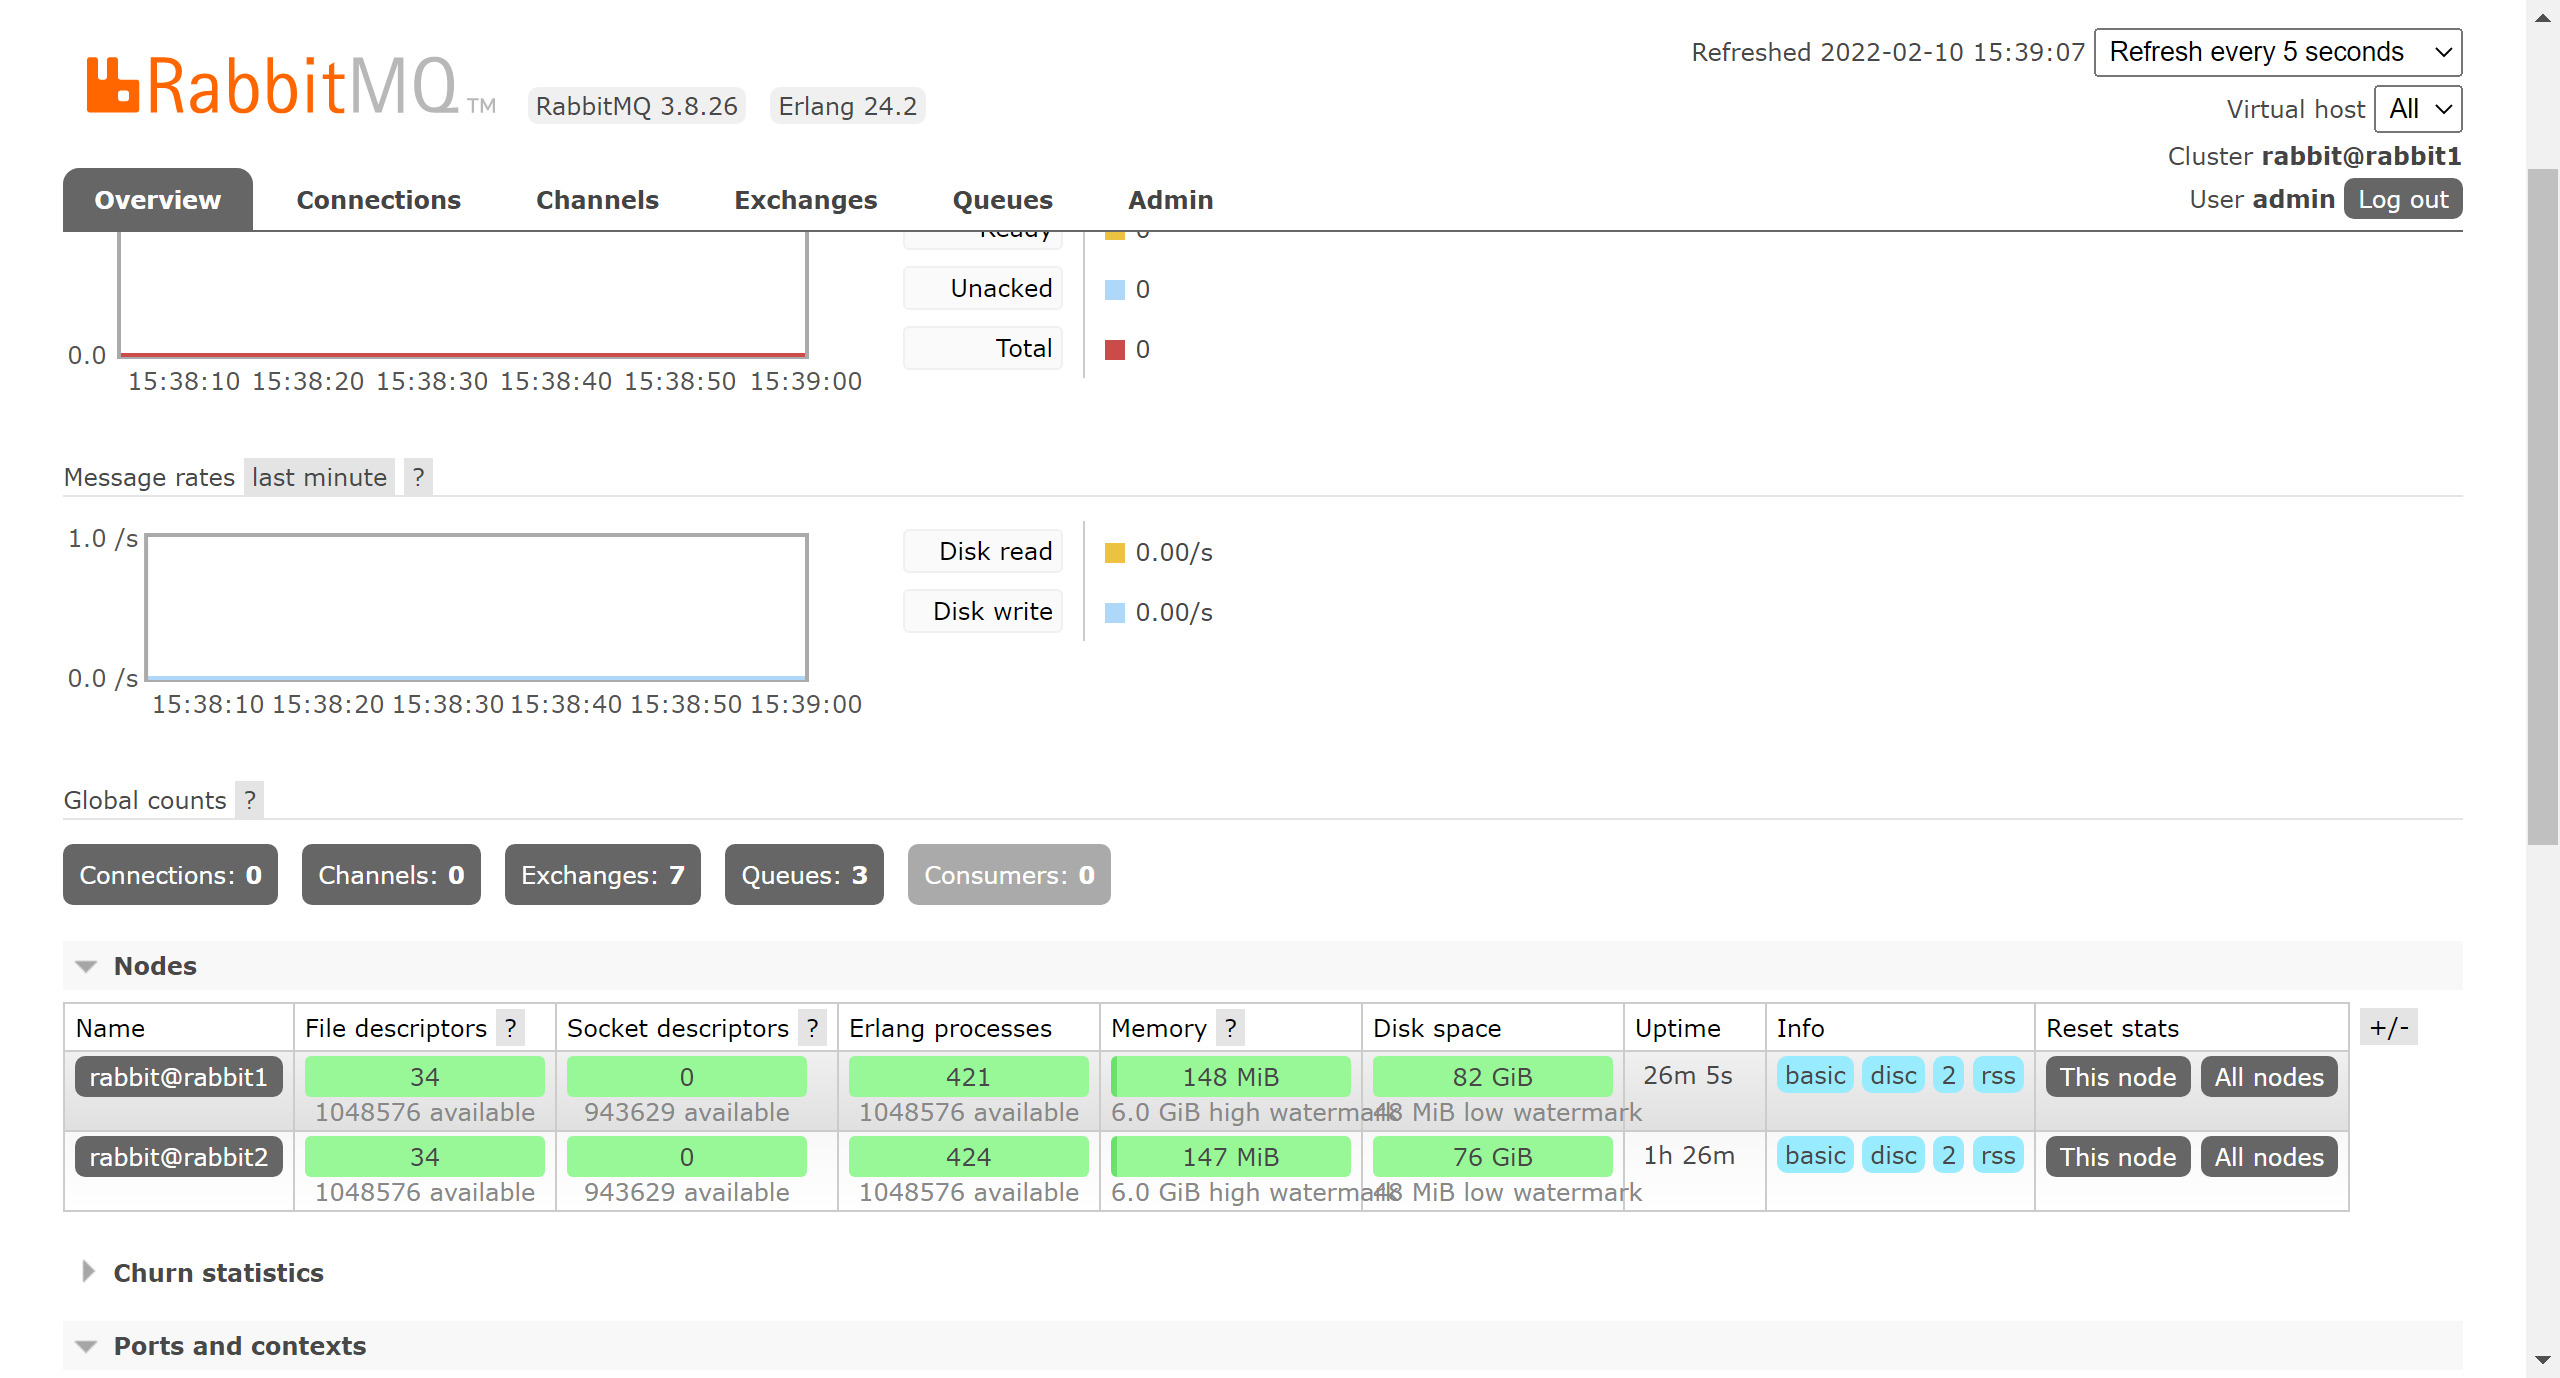Screen dimensions: 2560x1378
Task: Open the Global counts help icon
Action: click(x=250, y=800)
